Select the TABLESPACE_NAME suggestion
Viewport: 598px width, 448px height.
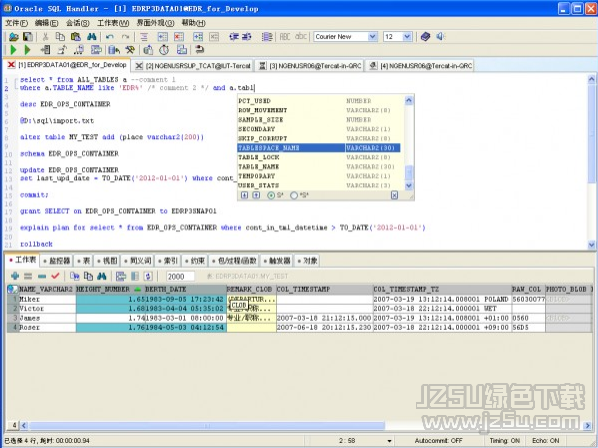click(319, 148)
